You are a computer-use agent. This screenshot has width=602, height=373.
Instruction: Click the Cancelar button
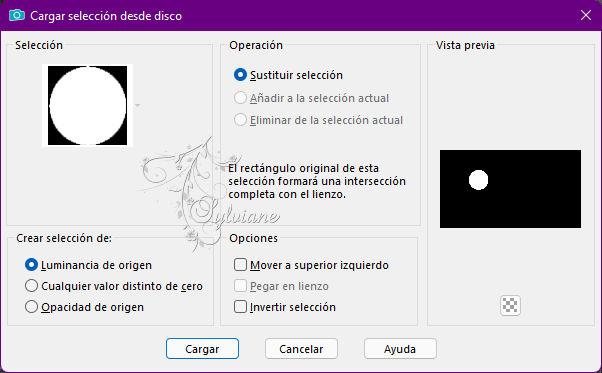pyautogui.click(x=301, y=349)
